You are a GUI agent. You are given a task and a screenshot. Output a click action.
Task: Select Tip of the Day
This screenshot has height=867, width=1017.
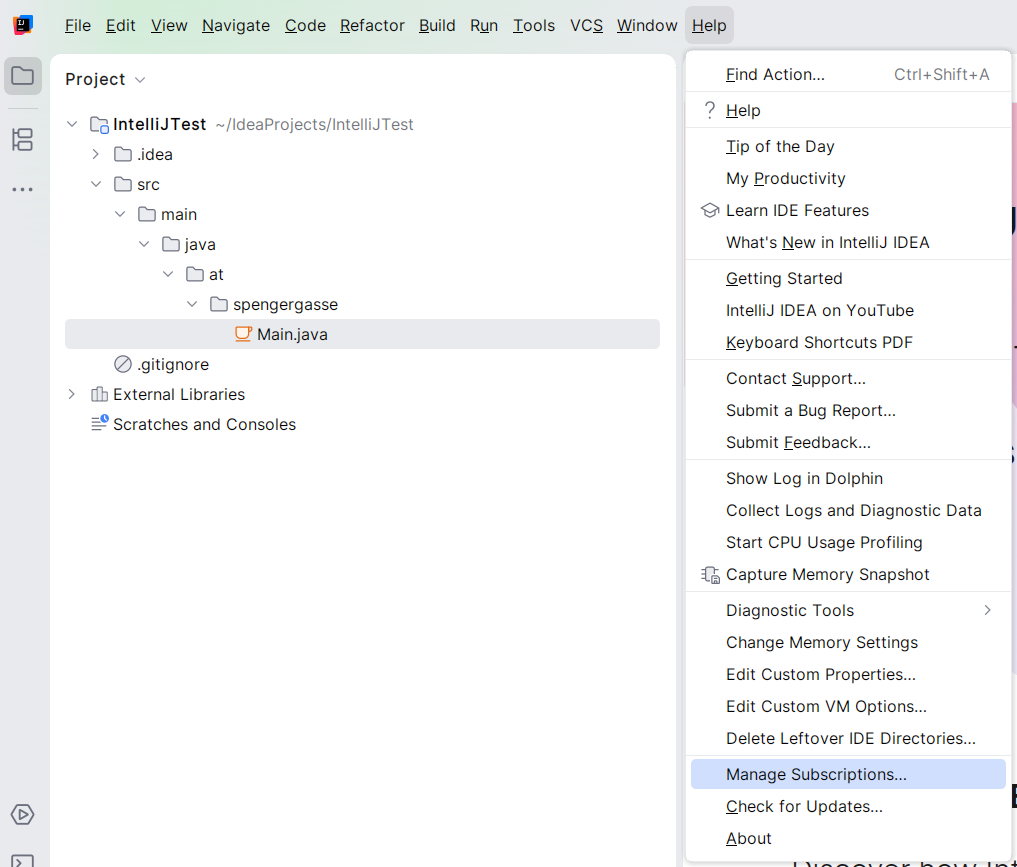pos(848,147)
